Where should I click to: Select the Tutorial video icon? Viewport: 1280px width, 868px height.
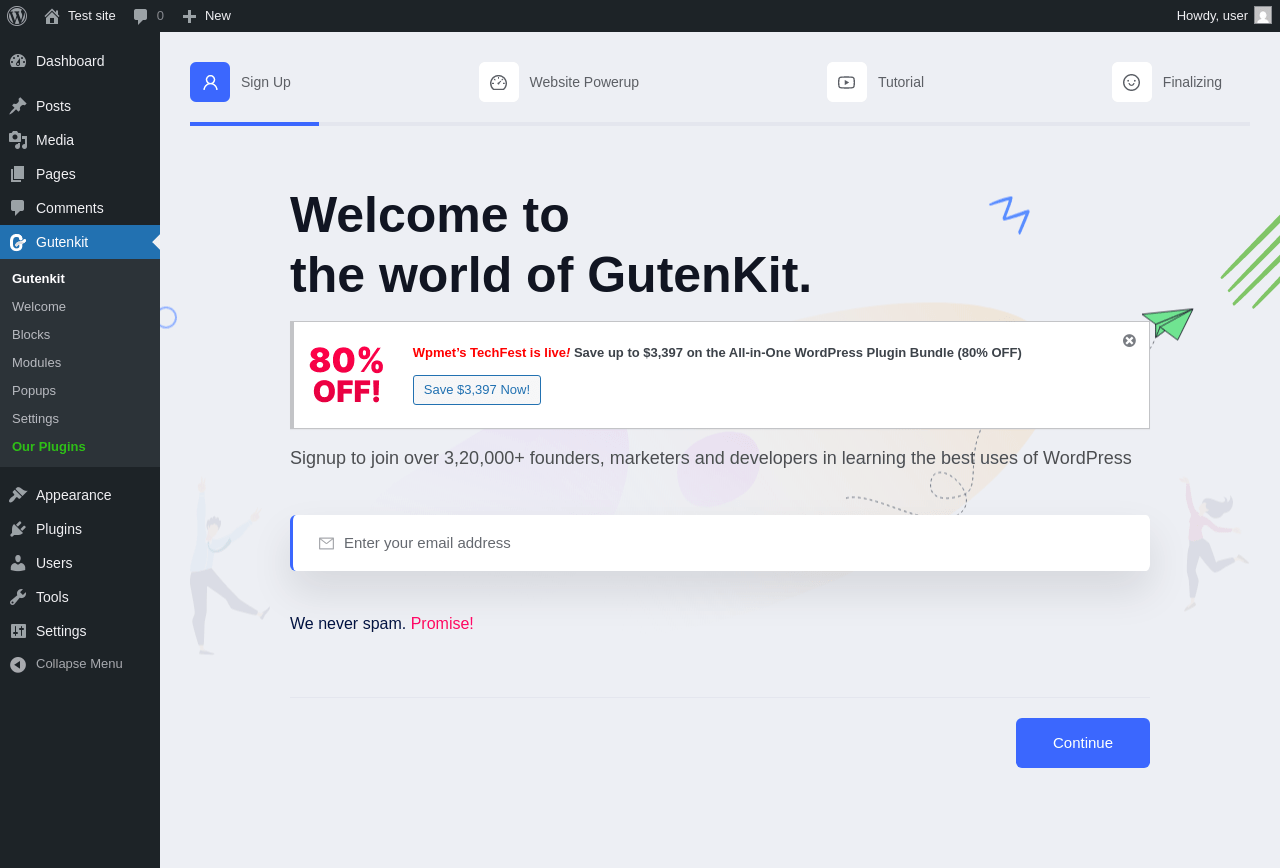click(x=847, y=82)
